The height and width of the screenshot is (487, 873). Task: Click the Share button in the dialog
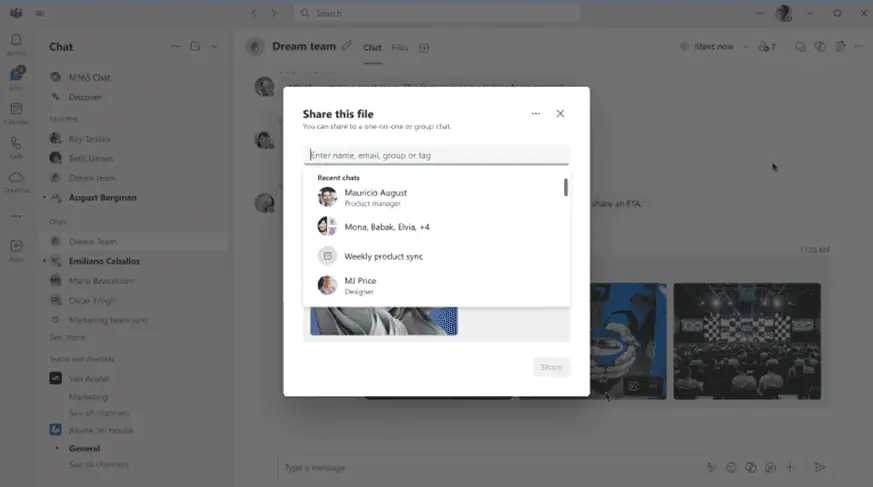tap(551, 367)
